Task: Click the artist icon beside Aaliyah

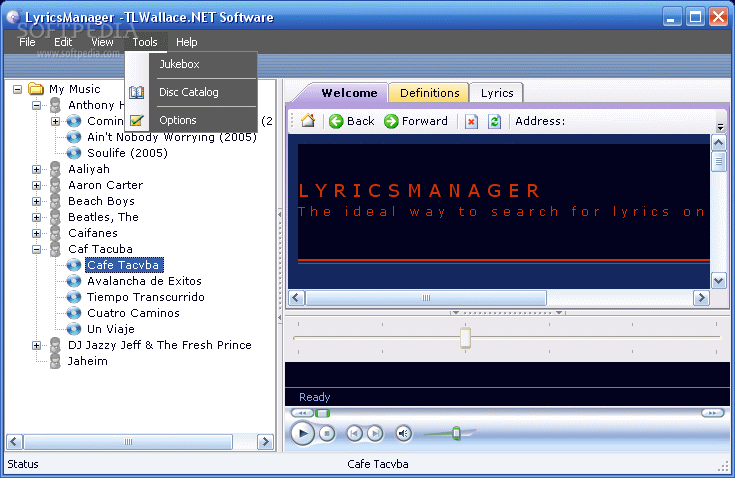Action: (55, 169)
